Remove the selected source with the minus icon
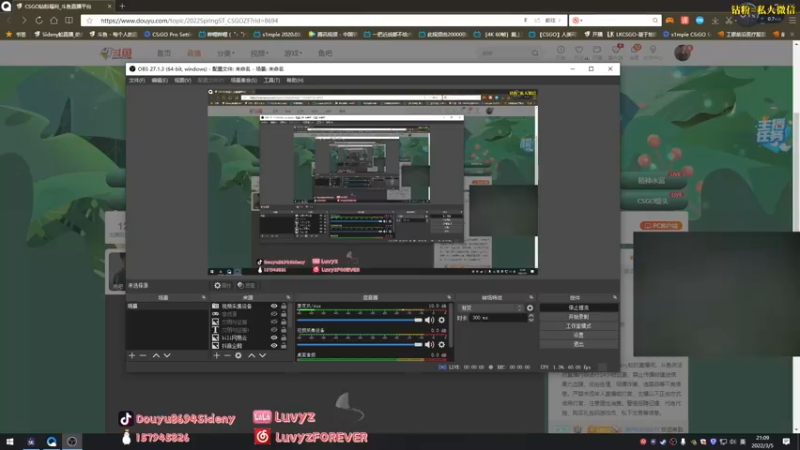 (228, 355)
